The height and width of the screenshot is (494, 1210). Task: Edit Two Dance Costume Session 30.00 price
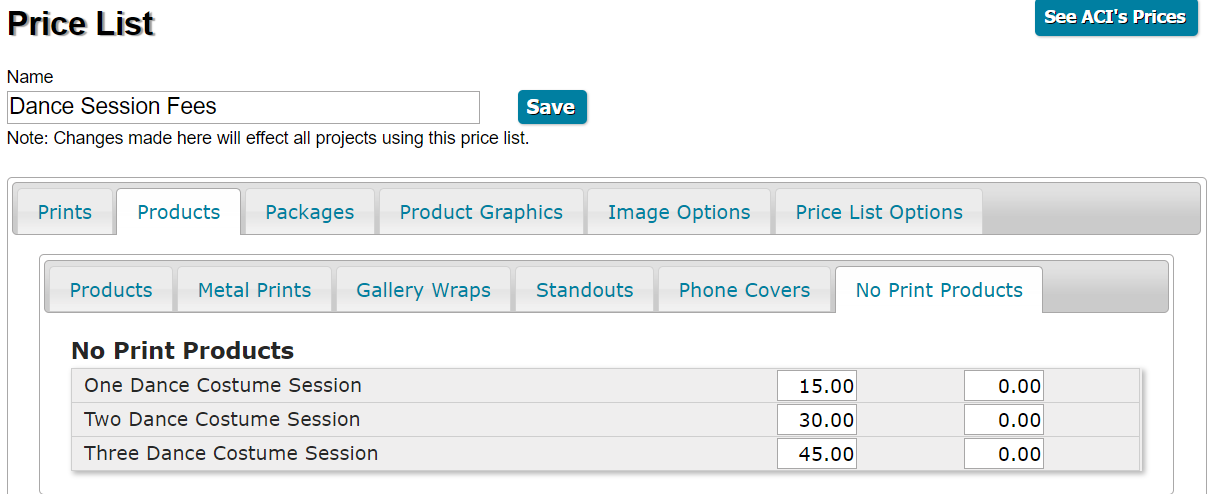(818, 420)
